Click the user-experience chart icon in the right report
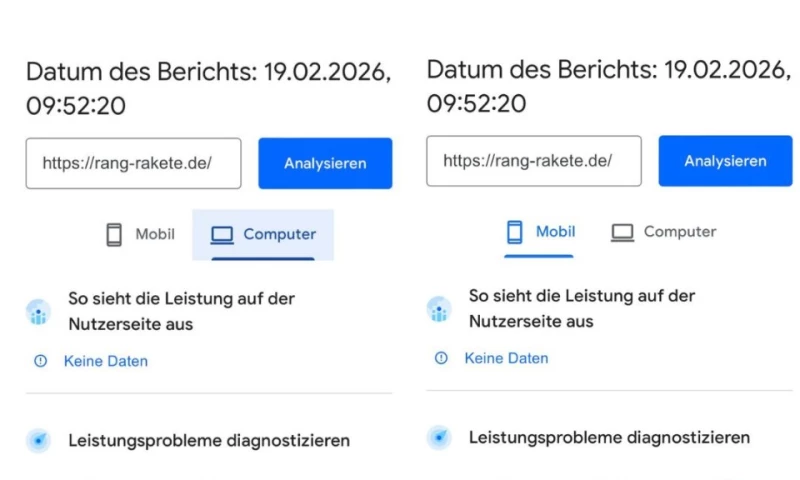The image size is (800, 480). click(439, 308)
